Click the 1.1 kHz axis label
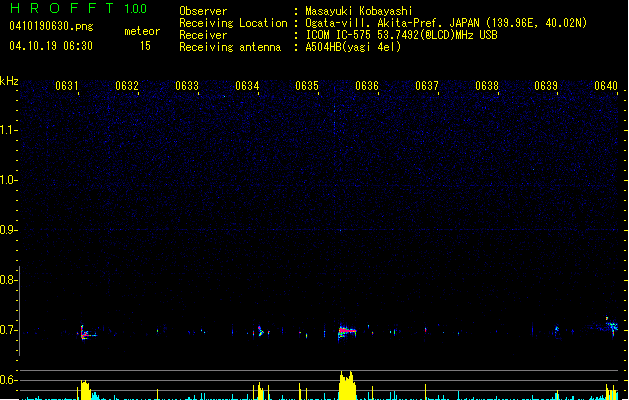Screen dimensions: 629x400 [x=7, y=130]
